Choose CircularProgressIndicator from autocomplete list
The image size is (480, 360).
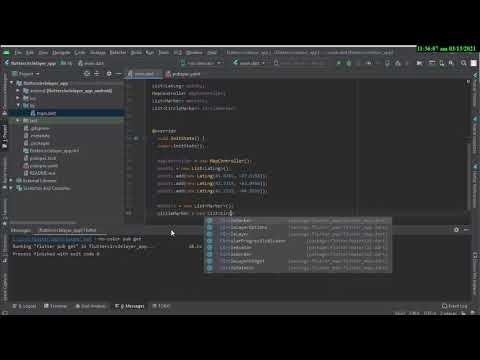(x=298, y=241)
